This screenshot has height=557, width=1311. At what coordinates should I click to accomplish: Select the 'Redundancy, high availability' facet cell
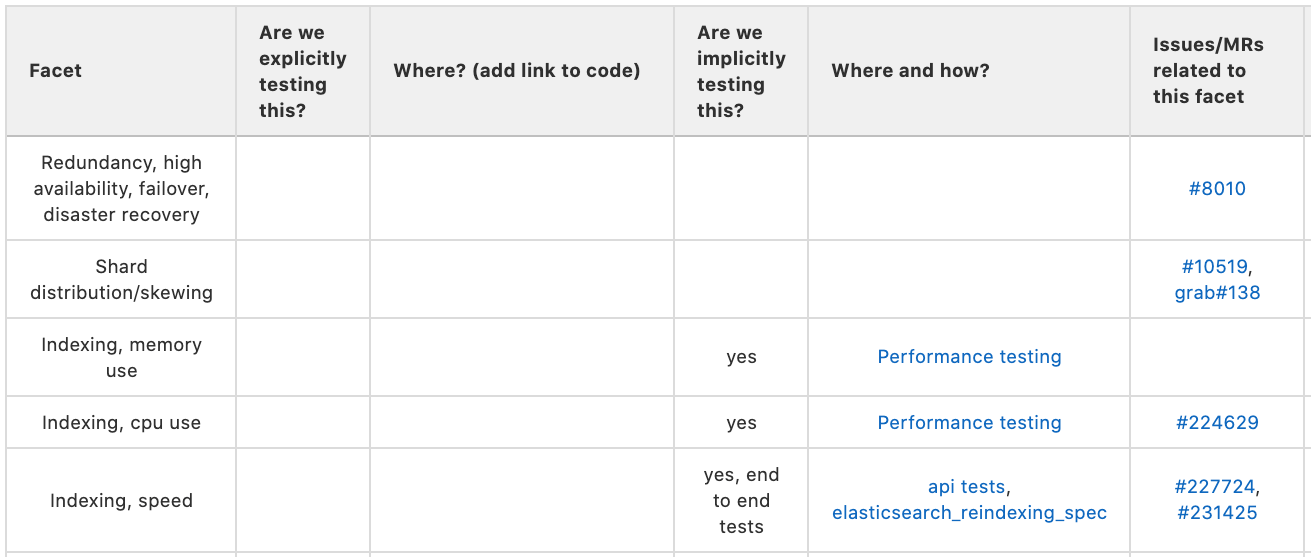(x=121, y=188)
